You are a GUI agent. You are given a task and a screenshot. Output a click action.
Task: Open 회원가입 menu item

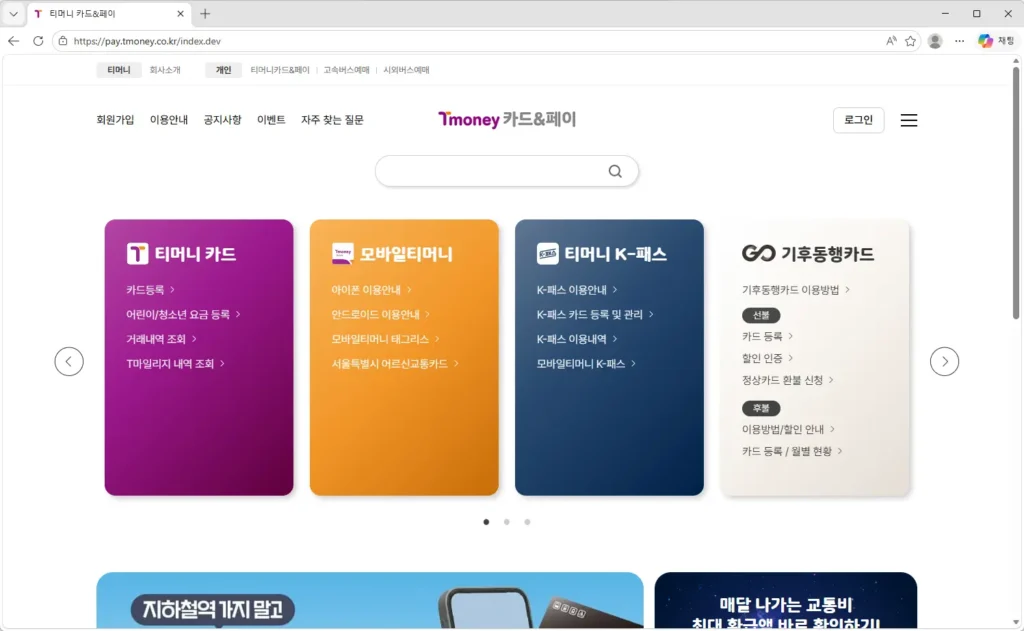(115, 120)
